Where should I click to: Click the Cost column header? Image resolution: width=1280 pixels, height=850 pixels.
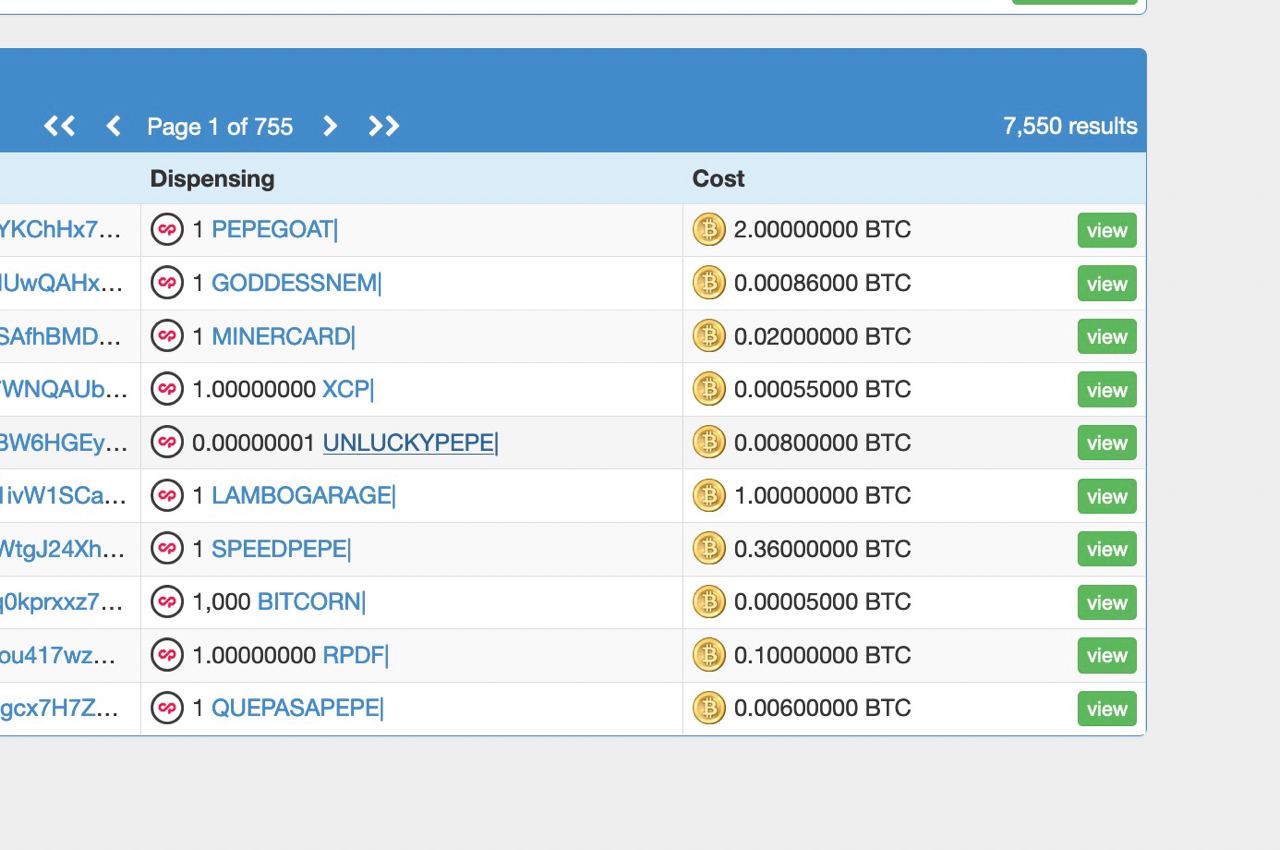718,178
